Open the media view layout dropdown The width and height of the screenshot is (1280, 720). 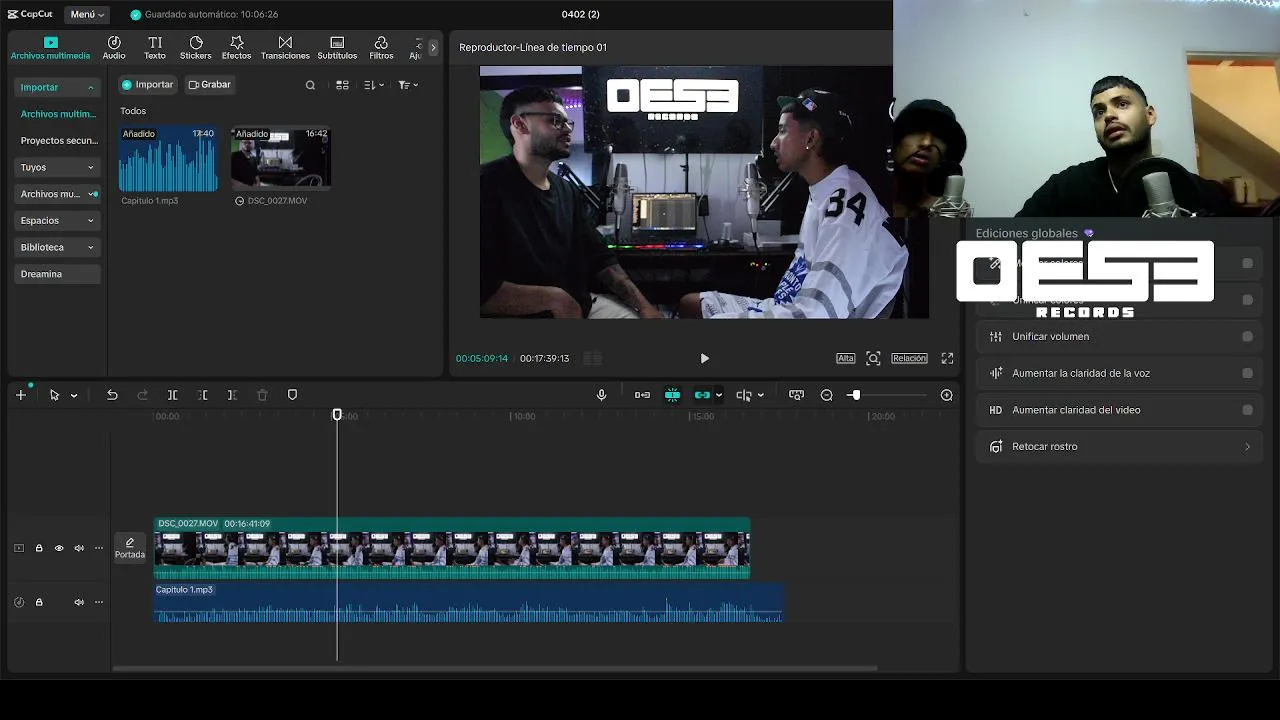[x=342, y=85]
